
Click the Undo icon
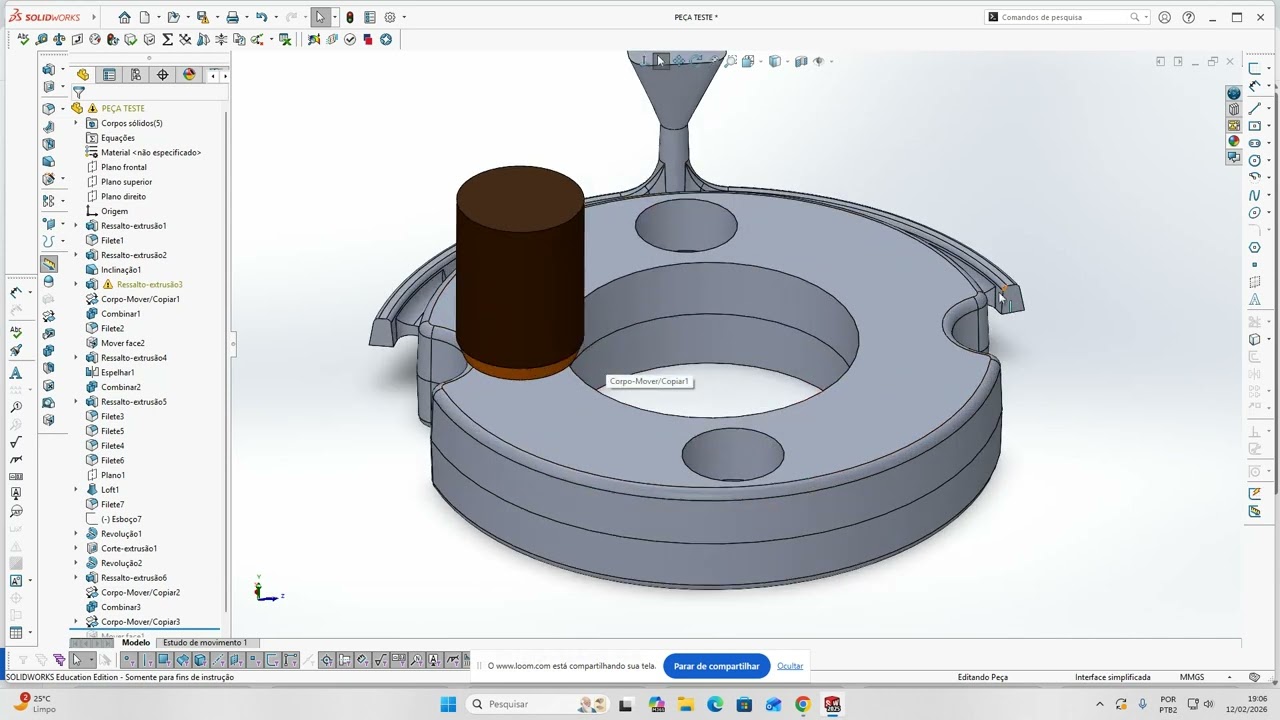pyautogui.click(x=261, y=17)
